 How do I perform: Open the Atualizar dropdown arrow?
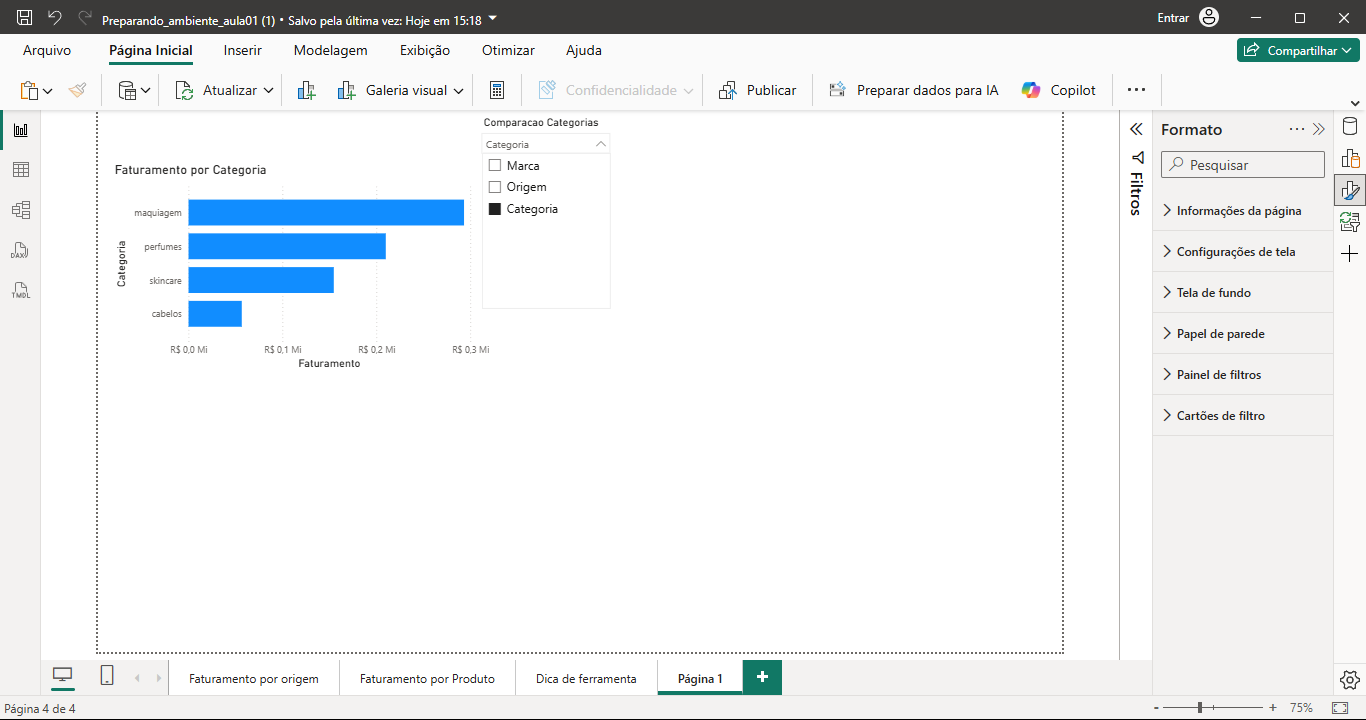click(x=268, y=90)
